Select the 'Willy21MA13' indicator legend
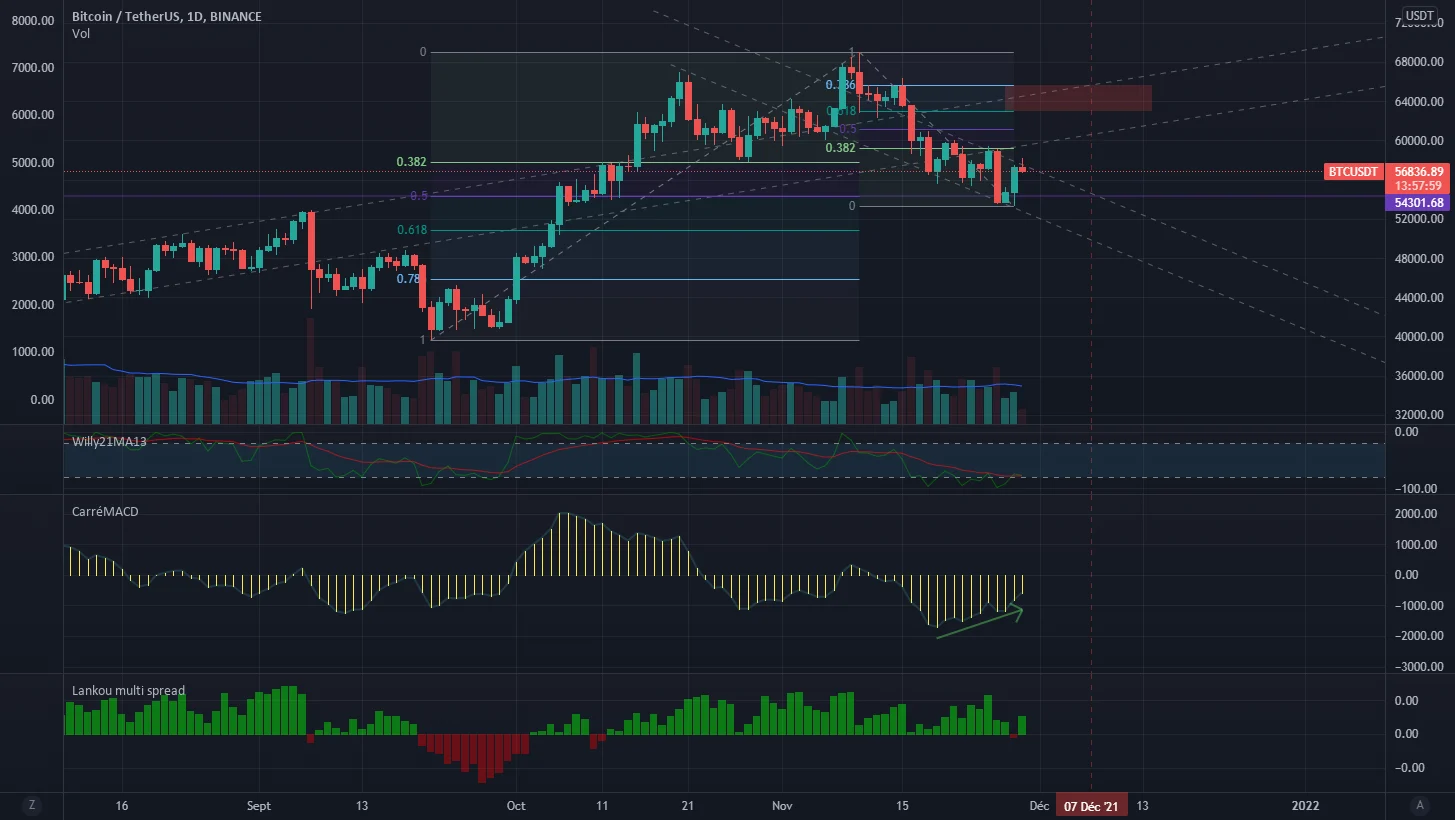1455x820 pixels. coord(110,441)
